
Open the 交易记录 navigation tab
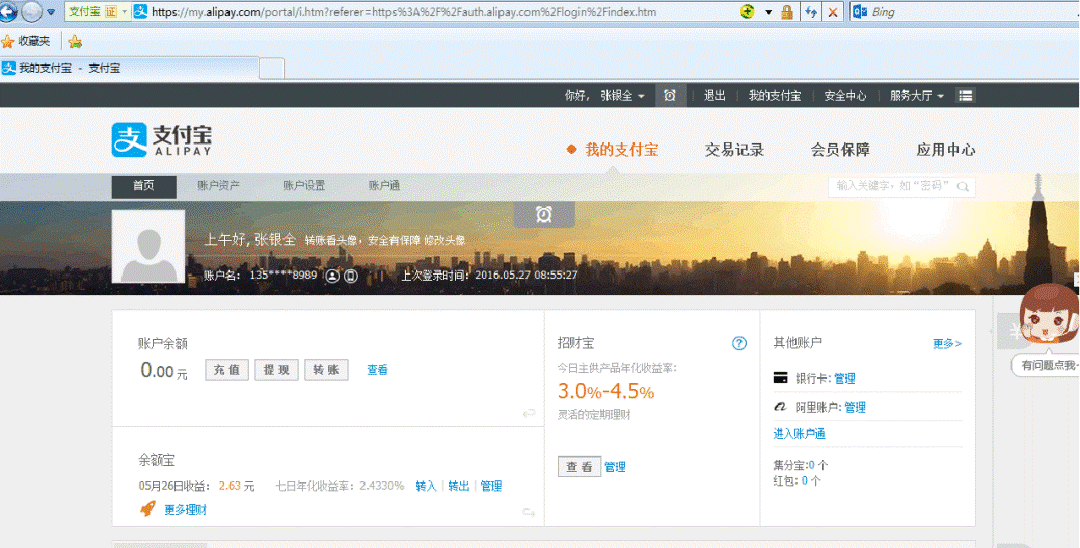(x=734, y=150)
